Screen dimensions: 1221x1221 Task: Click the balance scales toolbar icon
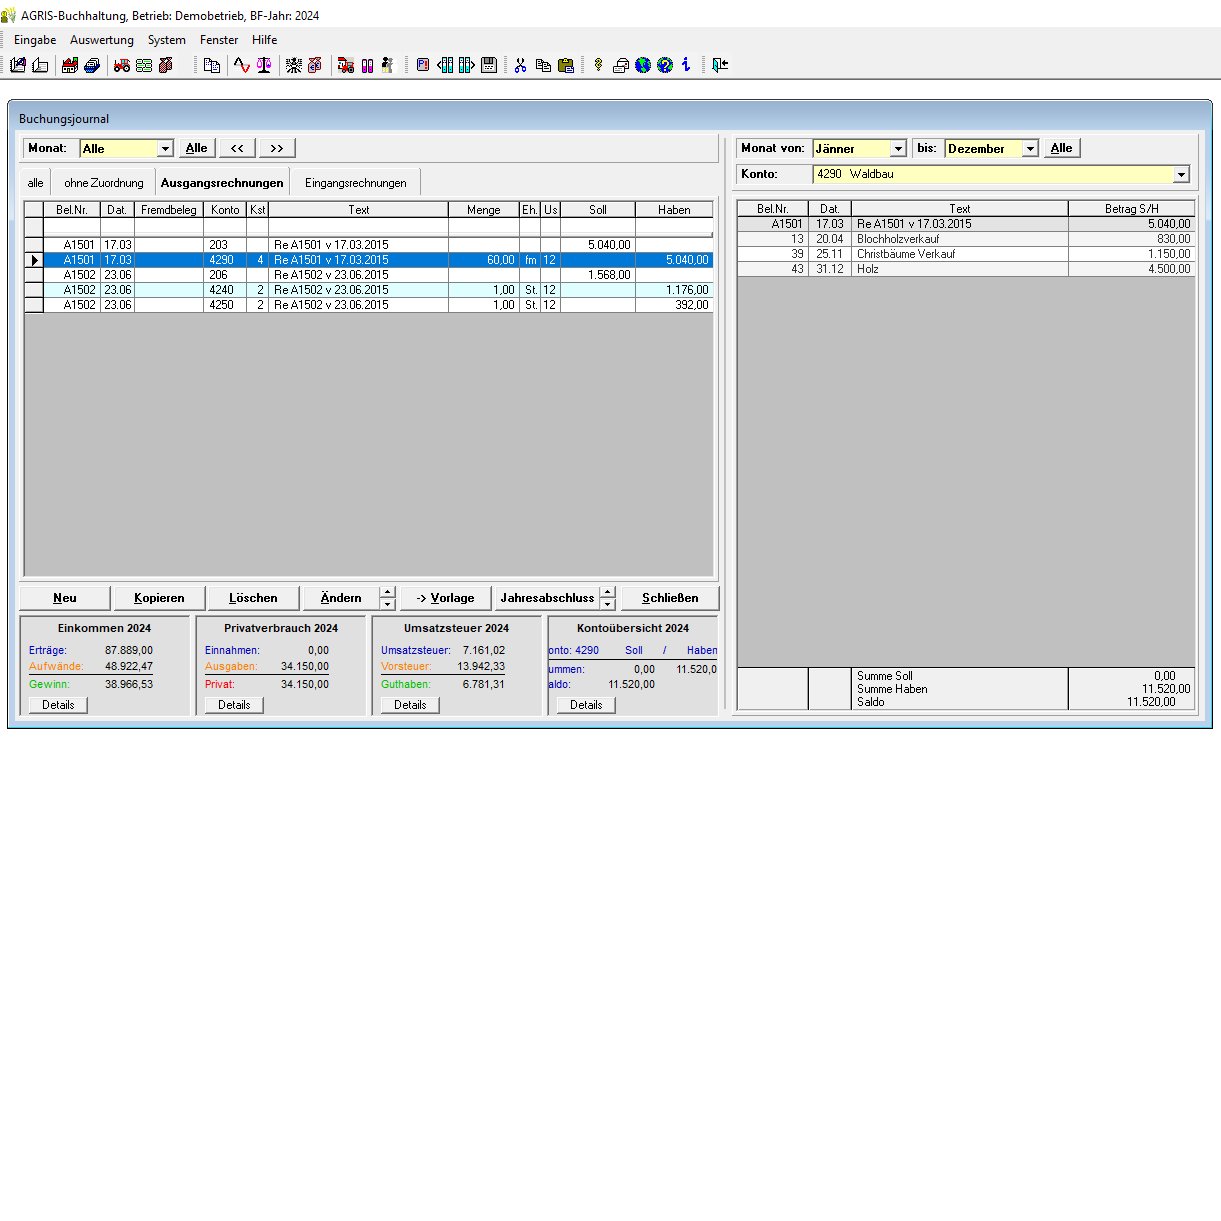click(264, 65)
